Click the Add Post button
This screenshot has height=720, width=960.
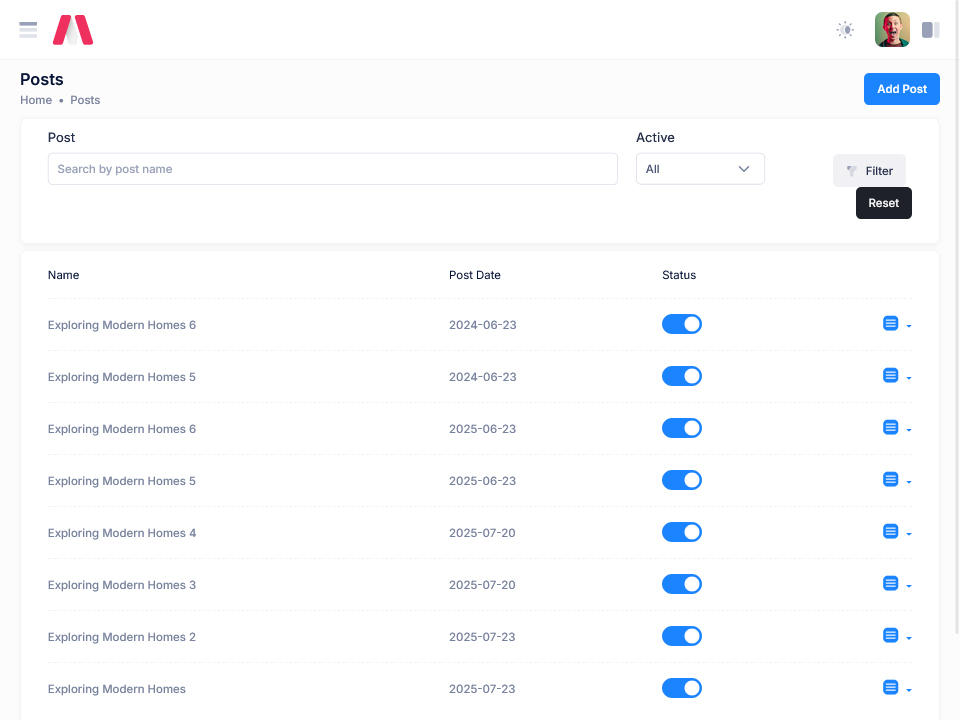tap(901, 89)
